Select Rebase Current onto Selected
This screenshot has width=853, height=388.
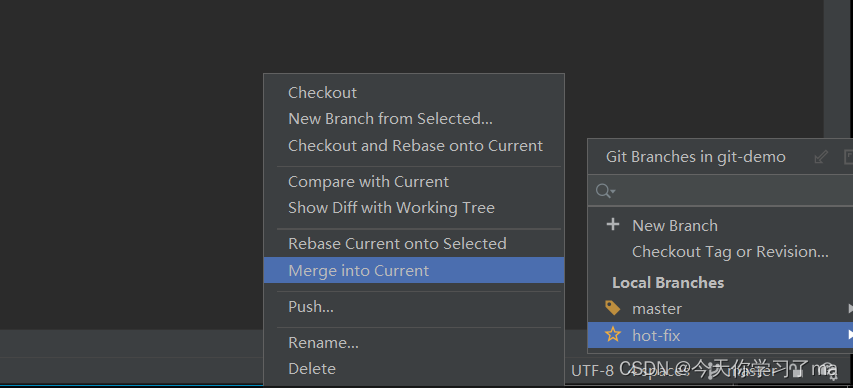tap(413, 243)
